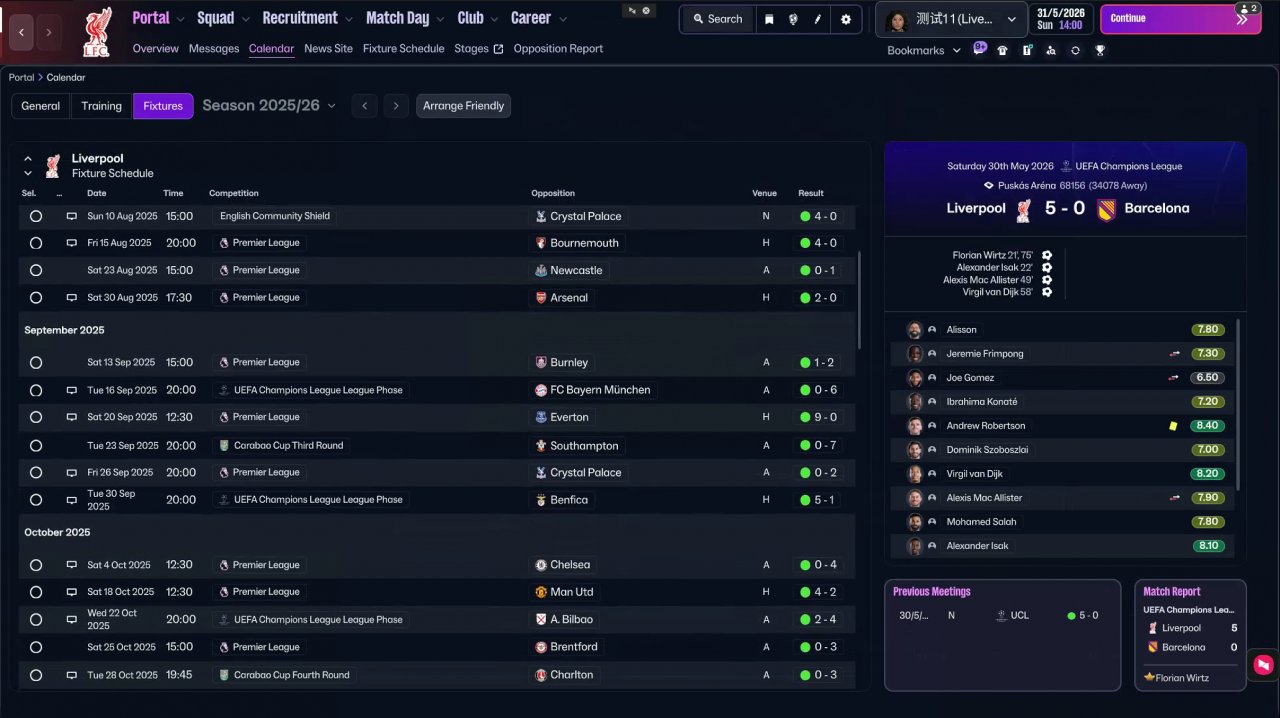Image resolution: width=1280 pixels, height=718 pixels.
Task: Open the Club dropdown menu
Action: pyautogui.click(x=478, y=18)
